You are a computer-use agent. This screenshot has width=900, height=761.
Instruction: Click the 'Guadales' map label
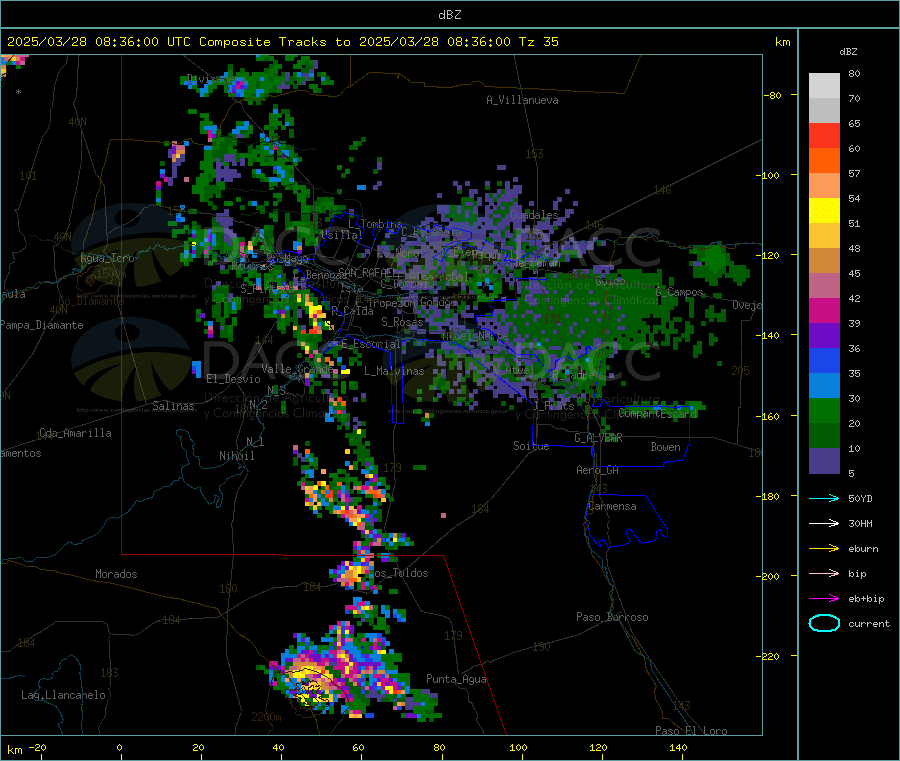point(534,215)
